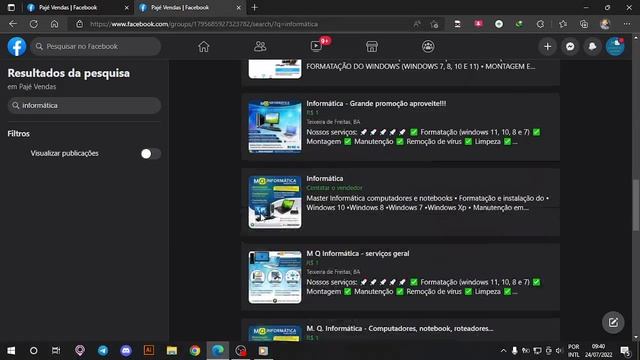Open the tab actions menu icon
The height and width of the screenshot is (360, 640).
[11, 7]
